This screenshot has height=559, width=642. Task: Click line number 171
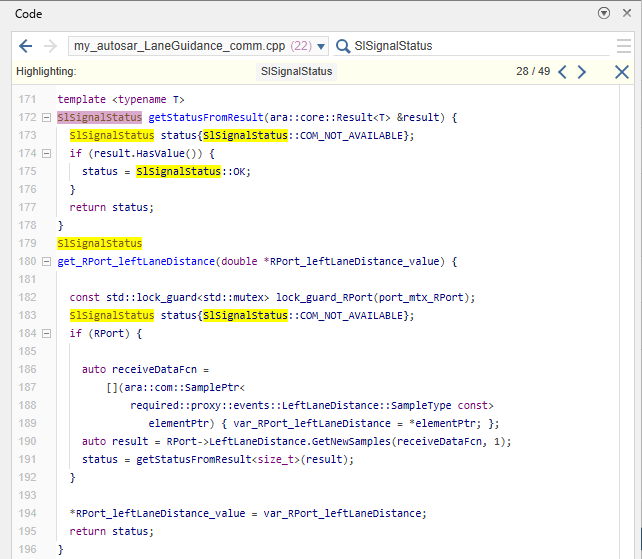click(x=27, y=100)
